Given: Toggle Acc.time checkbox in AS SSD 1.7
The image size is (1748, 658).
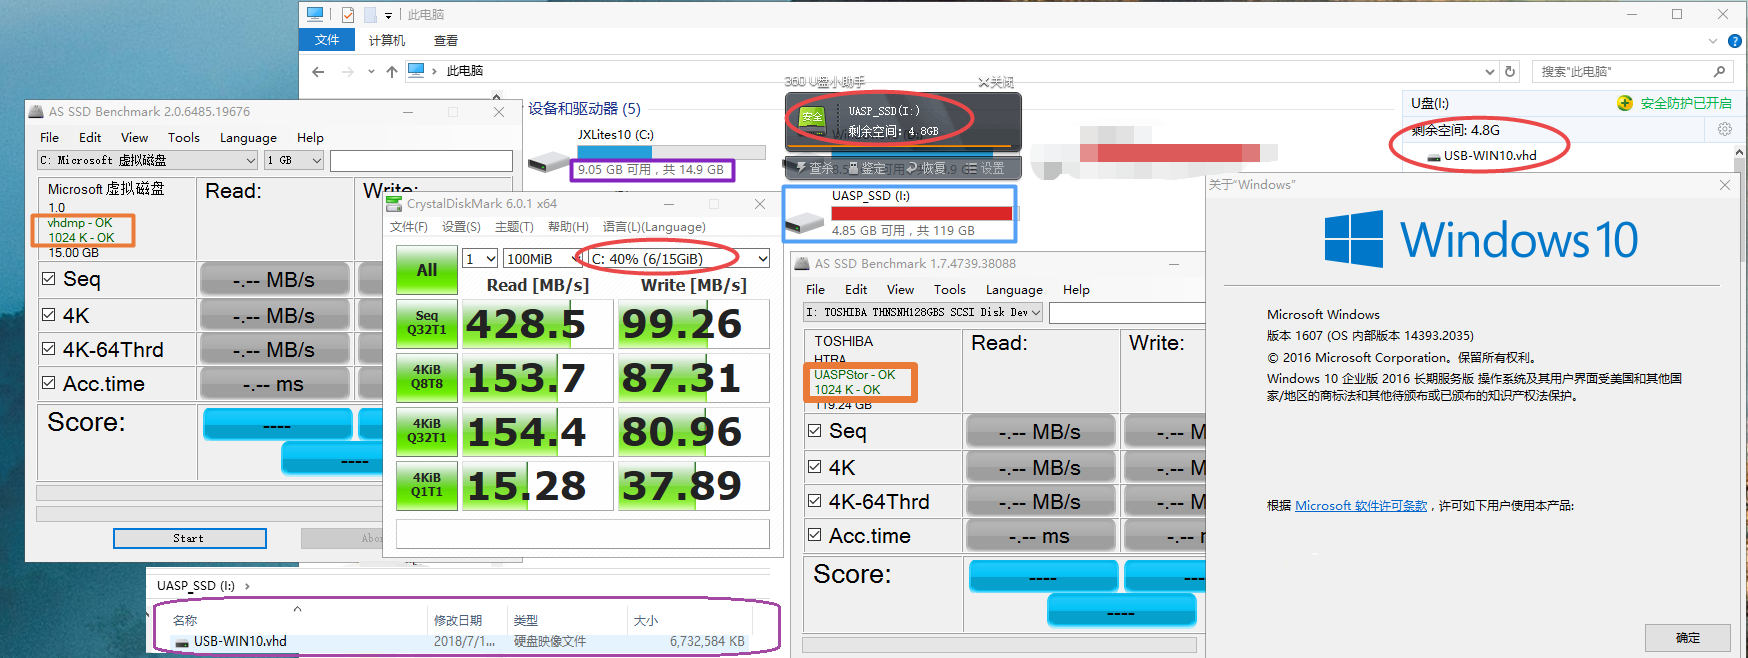Looking at the screenshot, I should point(814,535).
